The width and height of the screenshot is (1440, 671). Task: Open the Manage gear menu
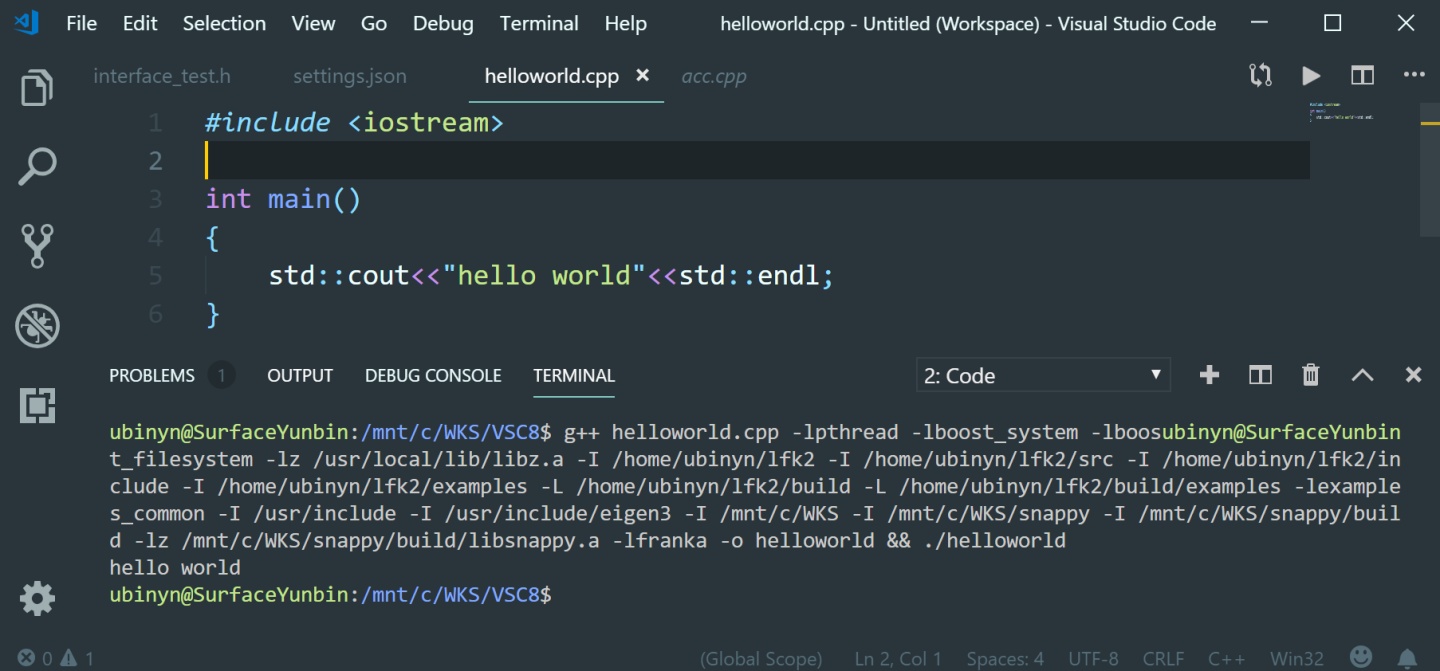pyautogui.click(x=37, y=598)
